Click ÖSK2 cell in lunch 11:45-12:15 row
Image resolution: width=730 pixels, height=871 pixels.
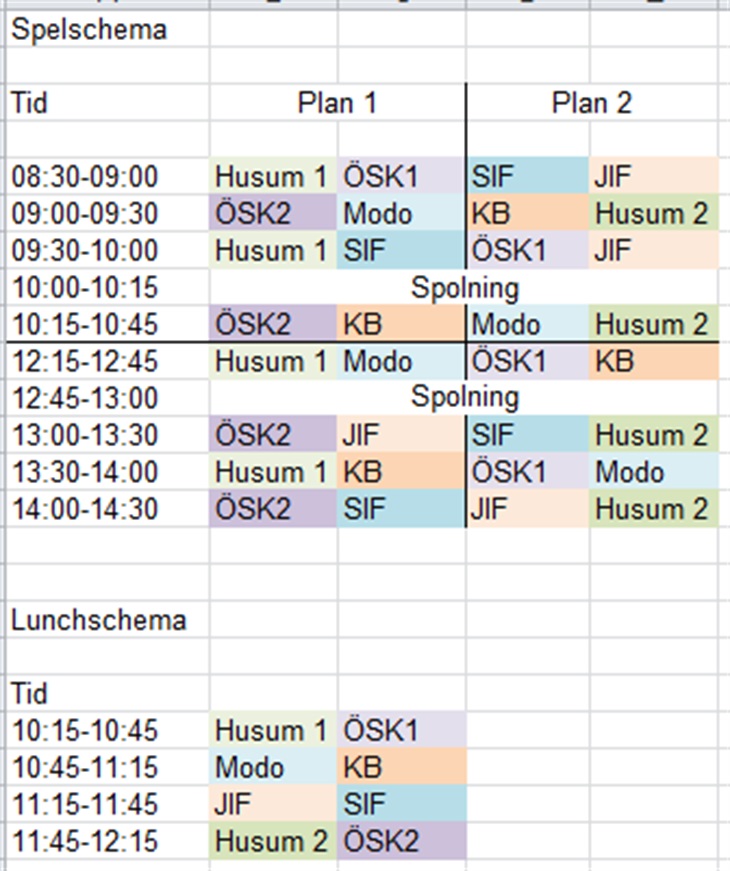(x=402, y=840)
